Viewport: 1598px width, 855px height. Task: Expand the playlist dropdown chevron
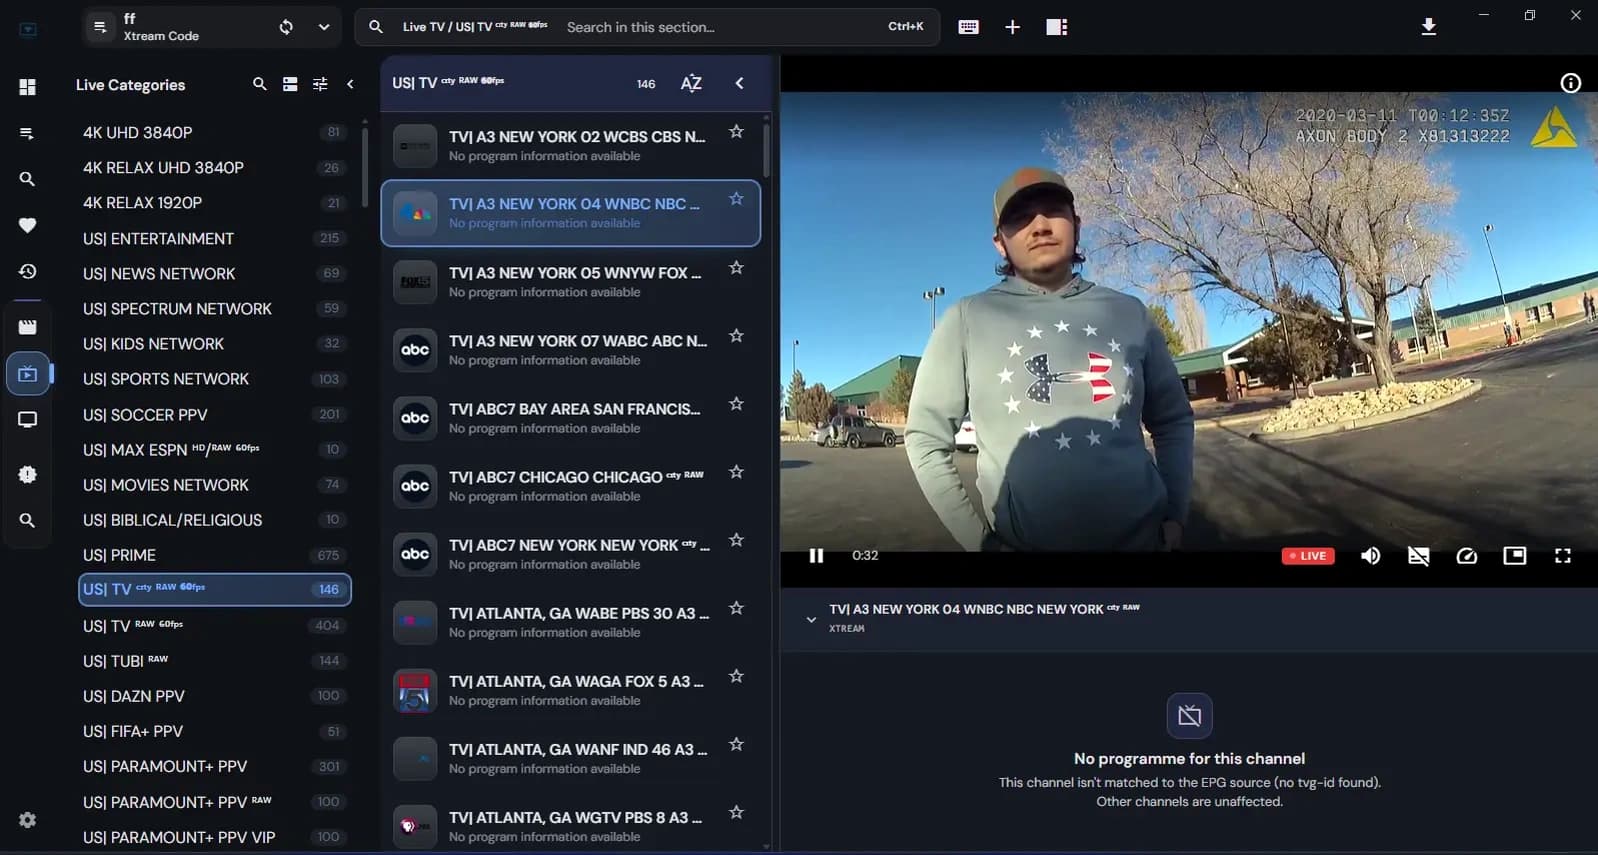tap(324, 27)
